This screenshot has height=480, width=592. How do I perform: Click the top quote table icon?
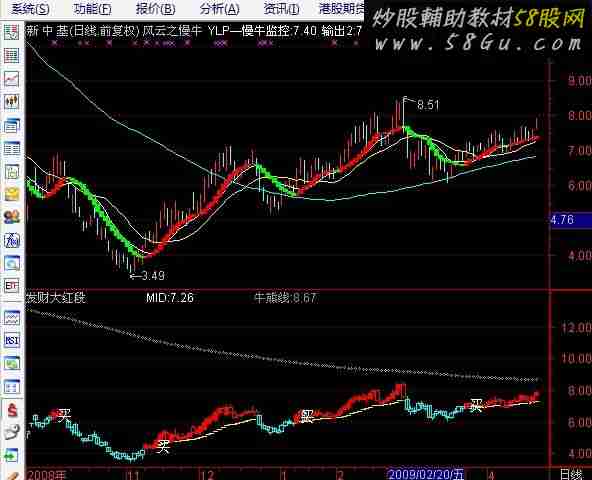tap(12, 32)
